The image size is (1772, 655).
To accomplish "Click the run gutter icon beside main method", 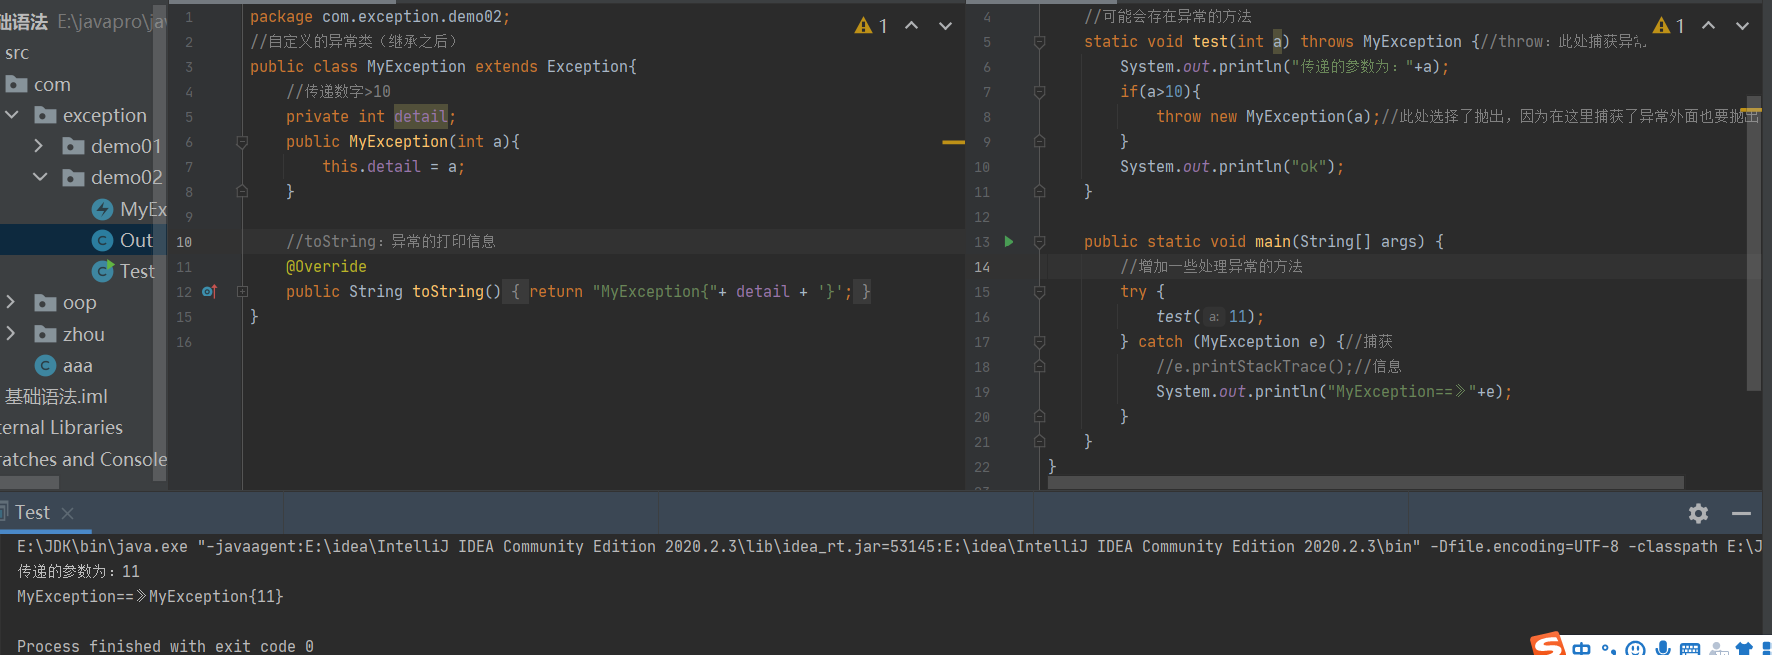I will (1009, 241).
